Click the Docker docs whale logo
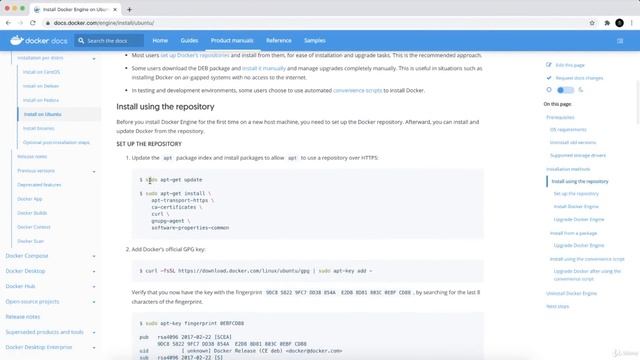Screen dimensions: 640x360 click(16, 40)
